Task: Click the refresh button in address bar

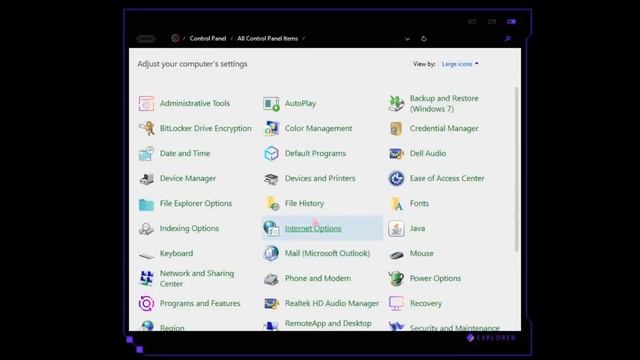Action: (424, 39)
